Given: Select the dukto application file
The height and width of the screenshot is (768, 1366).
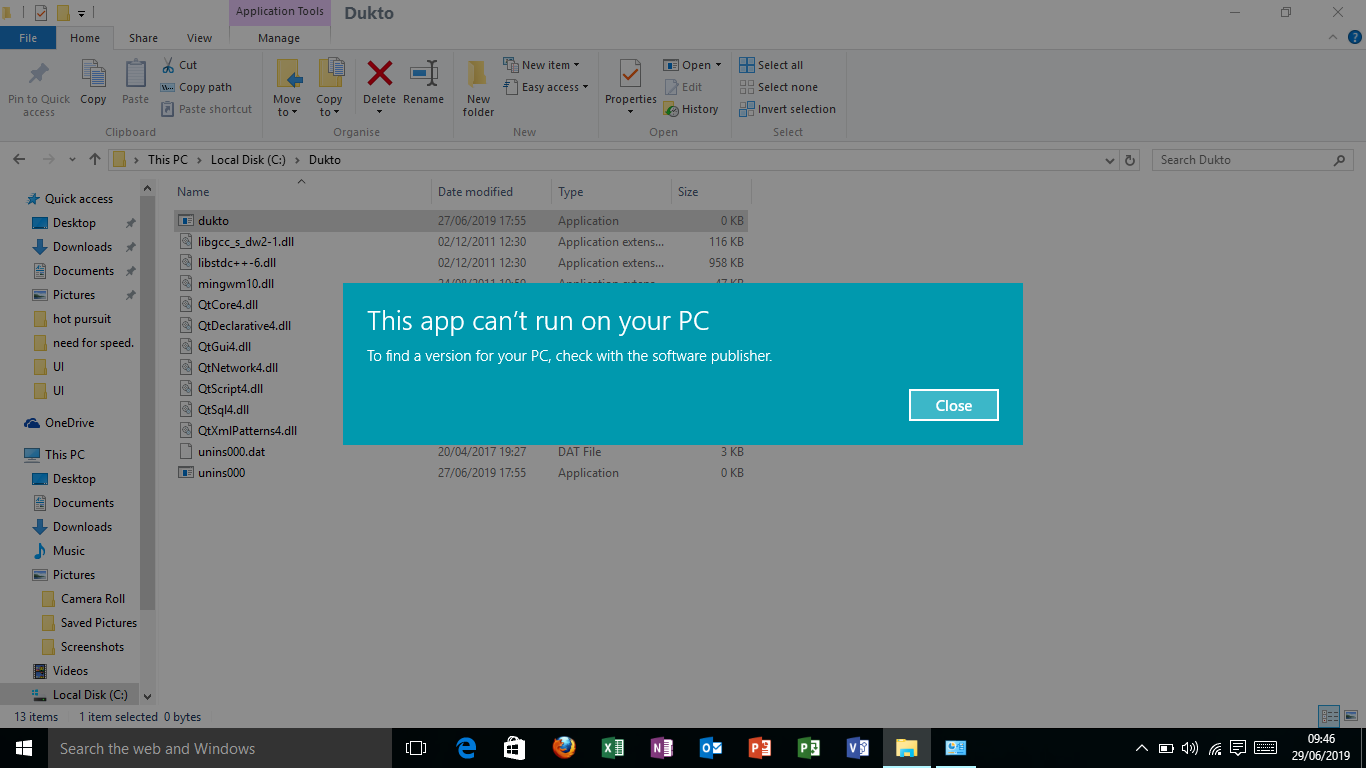Looking at the screenshot, I should click(x=460, y=221).
